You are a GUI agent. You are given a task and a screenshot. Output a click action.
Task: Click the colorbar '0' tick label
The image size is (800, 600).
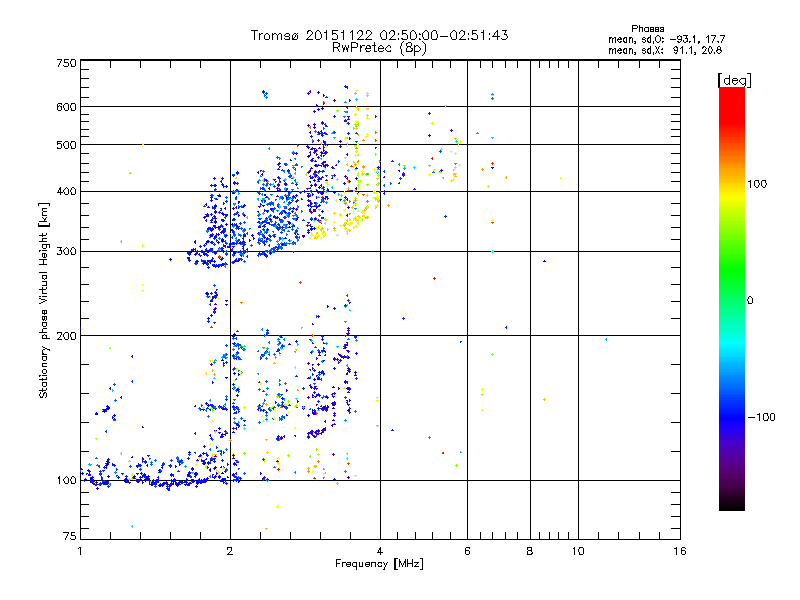click(750, 301)
